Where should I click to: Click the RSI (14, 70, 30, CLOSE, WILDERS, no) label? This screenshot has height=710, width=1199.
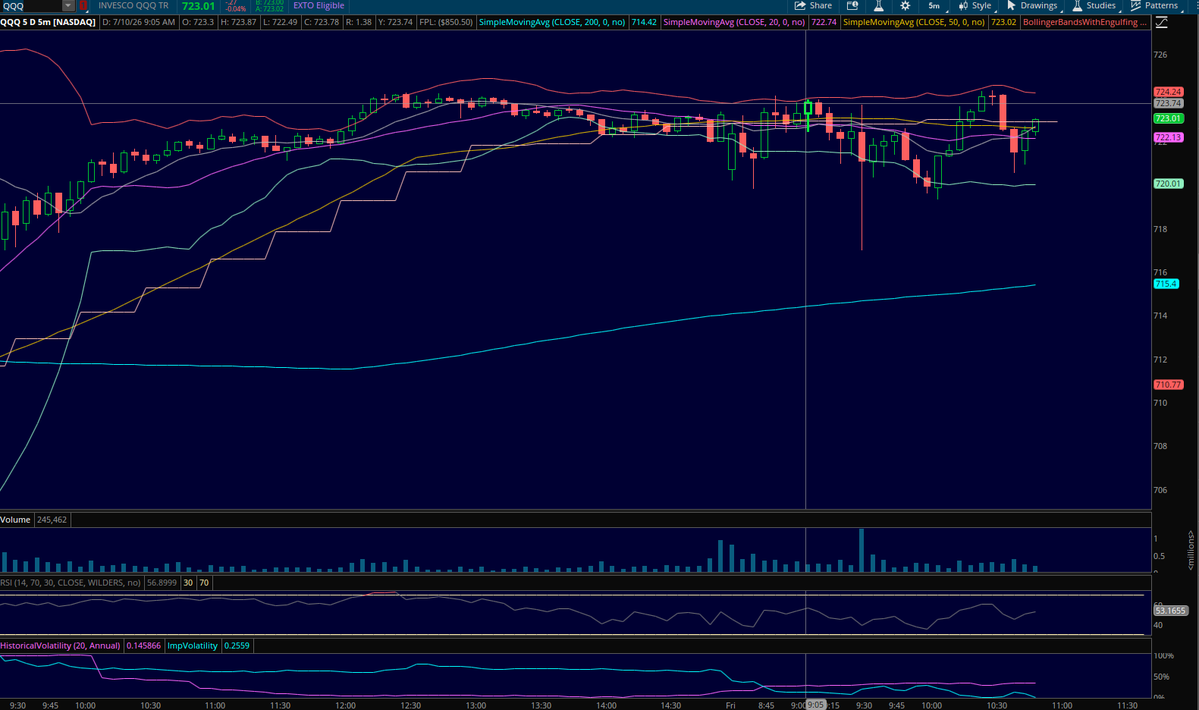(x=71, y=582)
